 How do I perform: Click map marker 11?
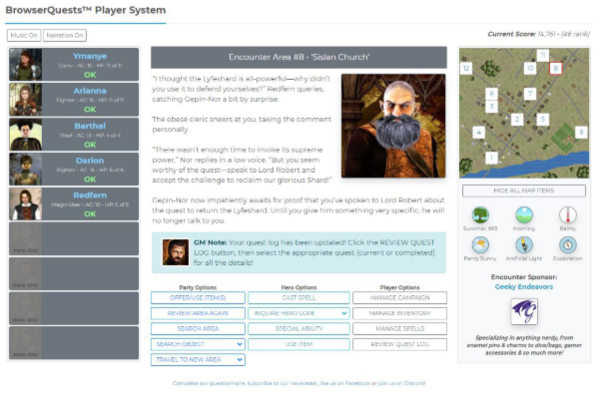(x=542, y=56)
